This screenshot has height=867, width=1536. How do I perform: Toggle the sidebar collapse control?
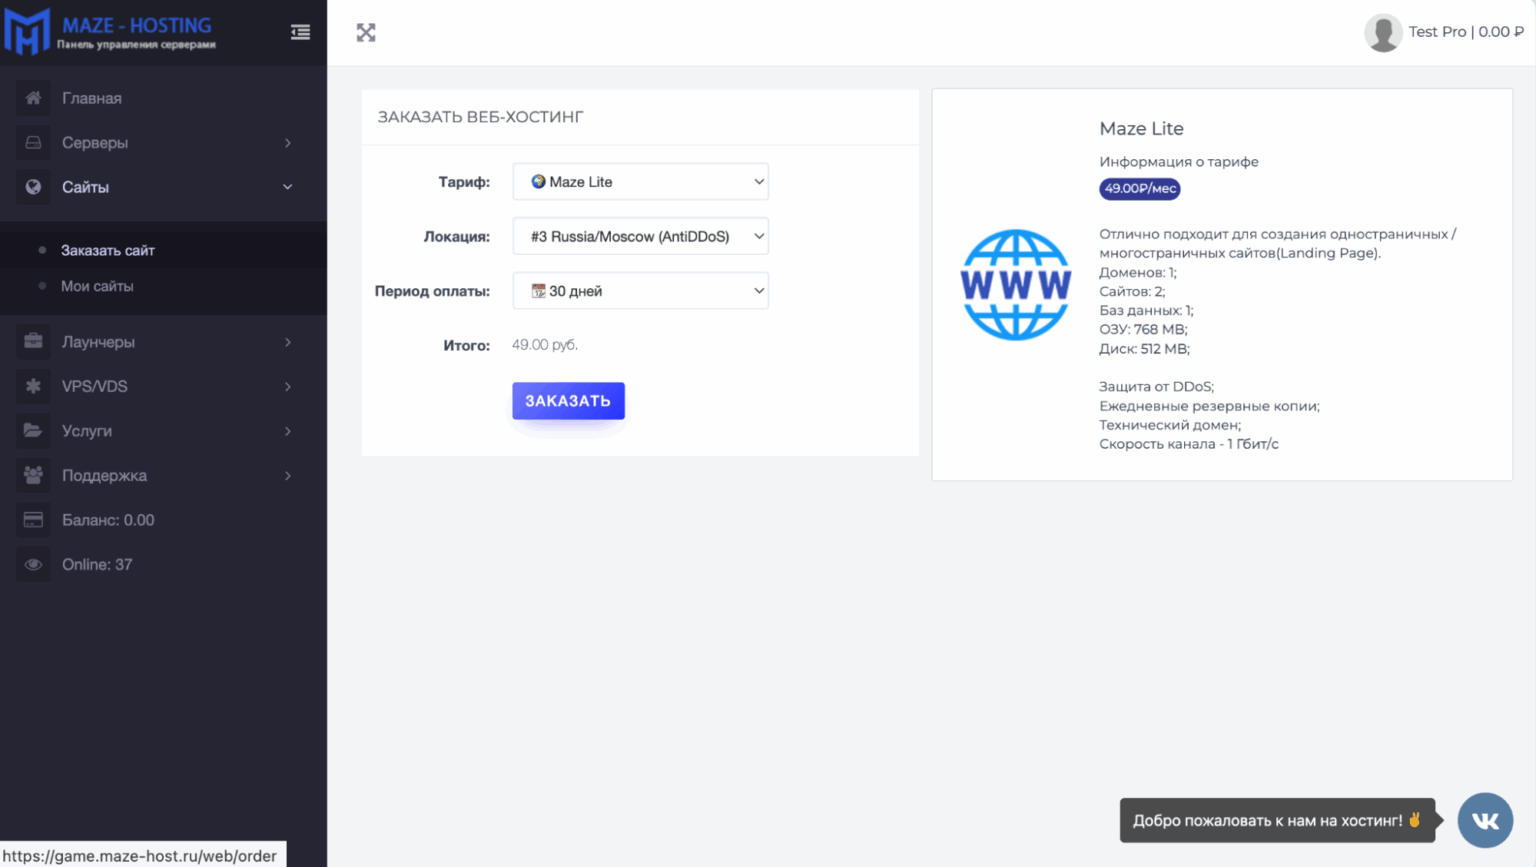pyautogui.click(x=300, y=32)
